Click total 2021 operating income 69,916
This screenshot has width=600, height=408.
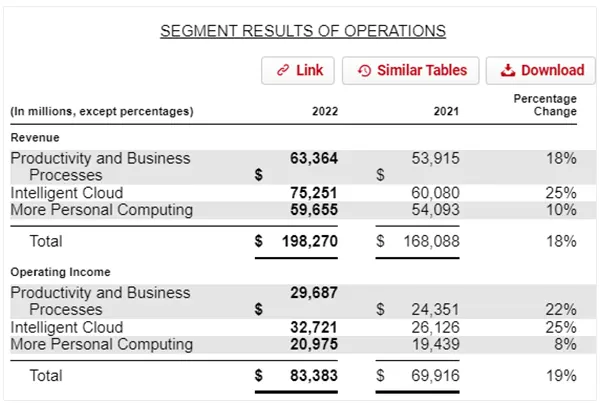point(435,375)
